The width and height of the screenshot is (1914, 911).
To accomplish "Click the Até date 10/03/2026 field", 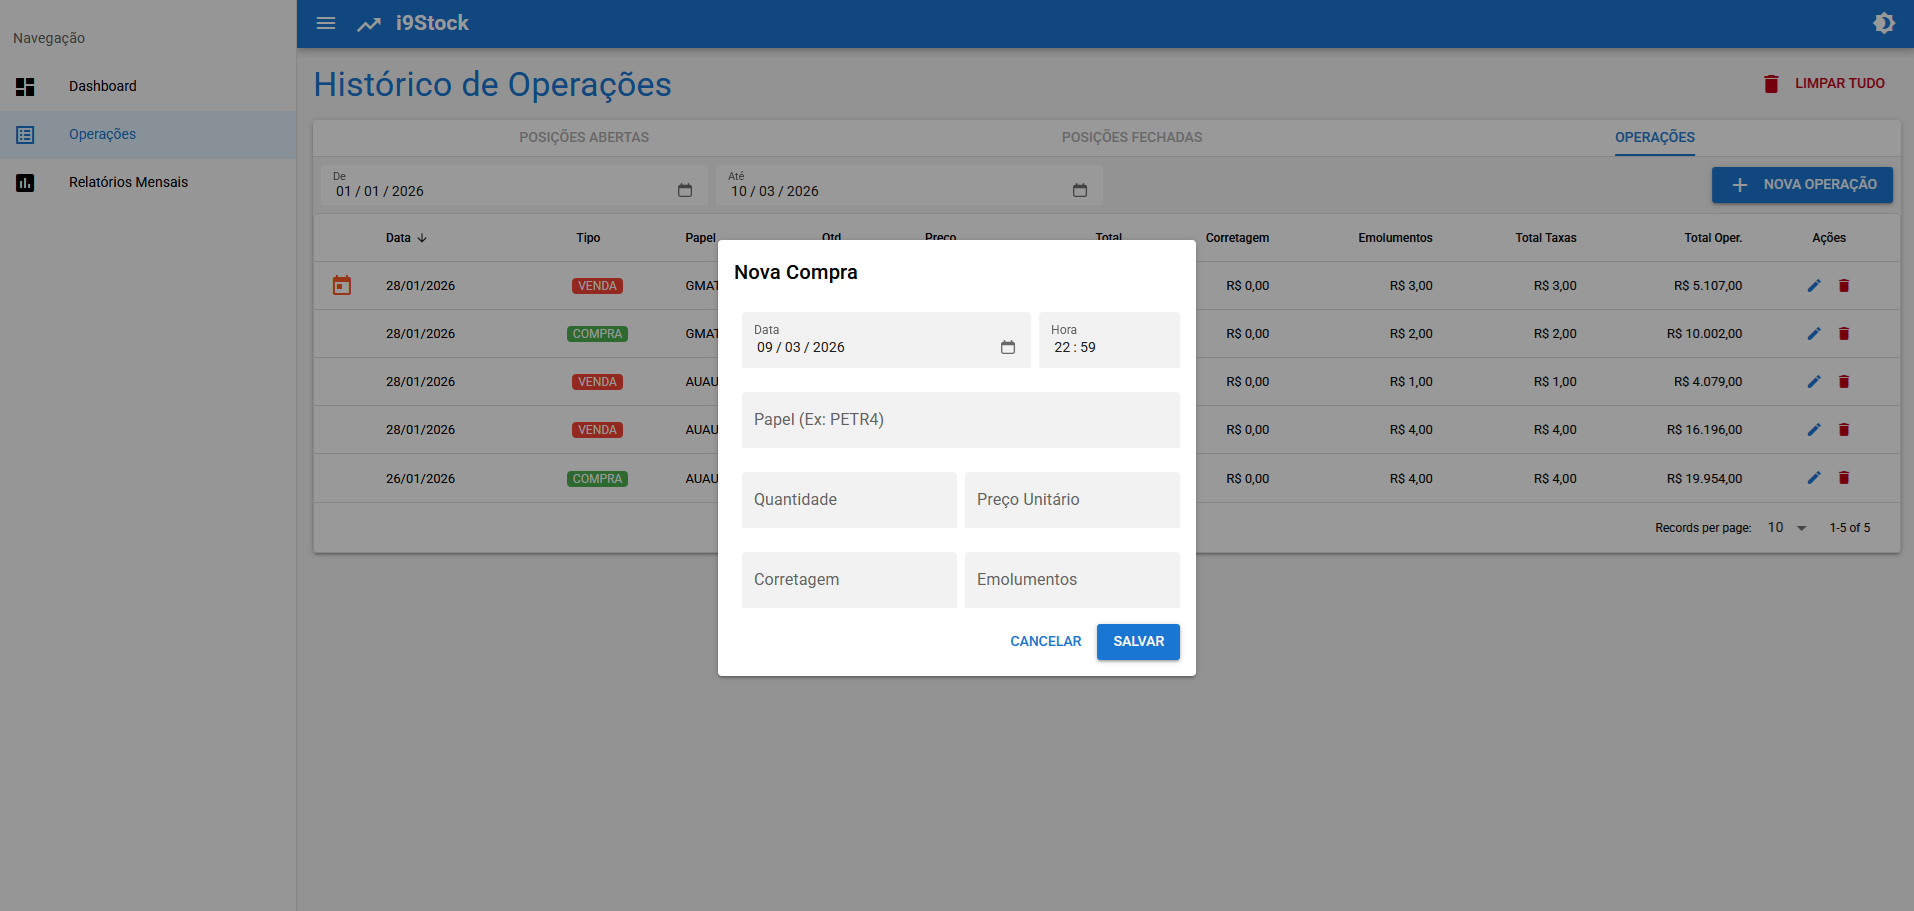I will pyautogui.click(x=910, y=185).
